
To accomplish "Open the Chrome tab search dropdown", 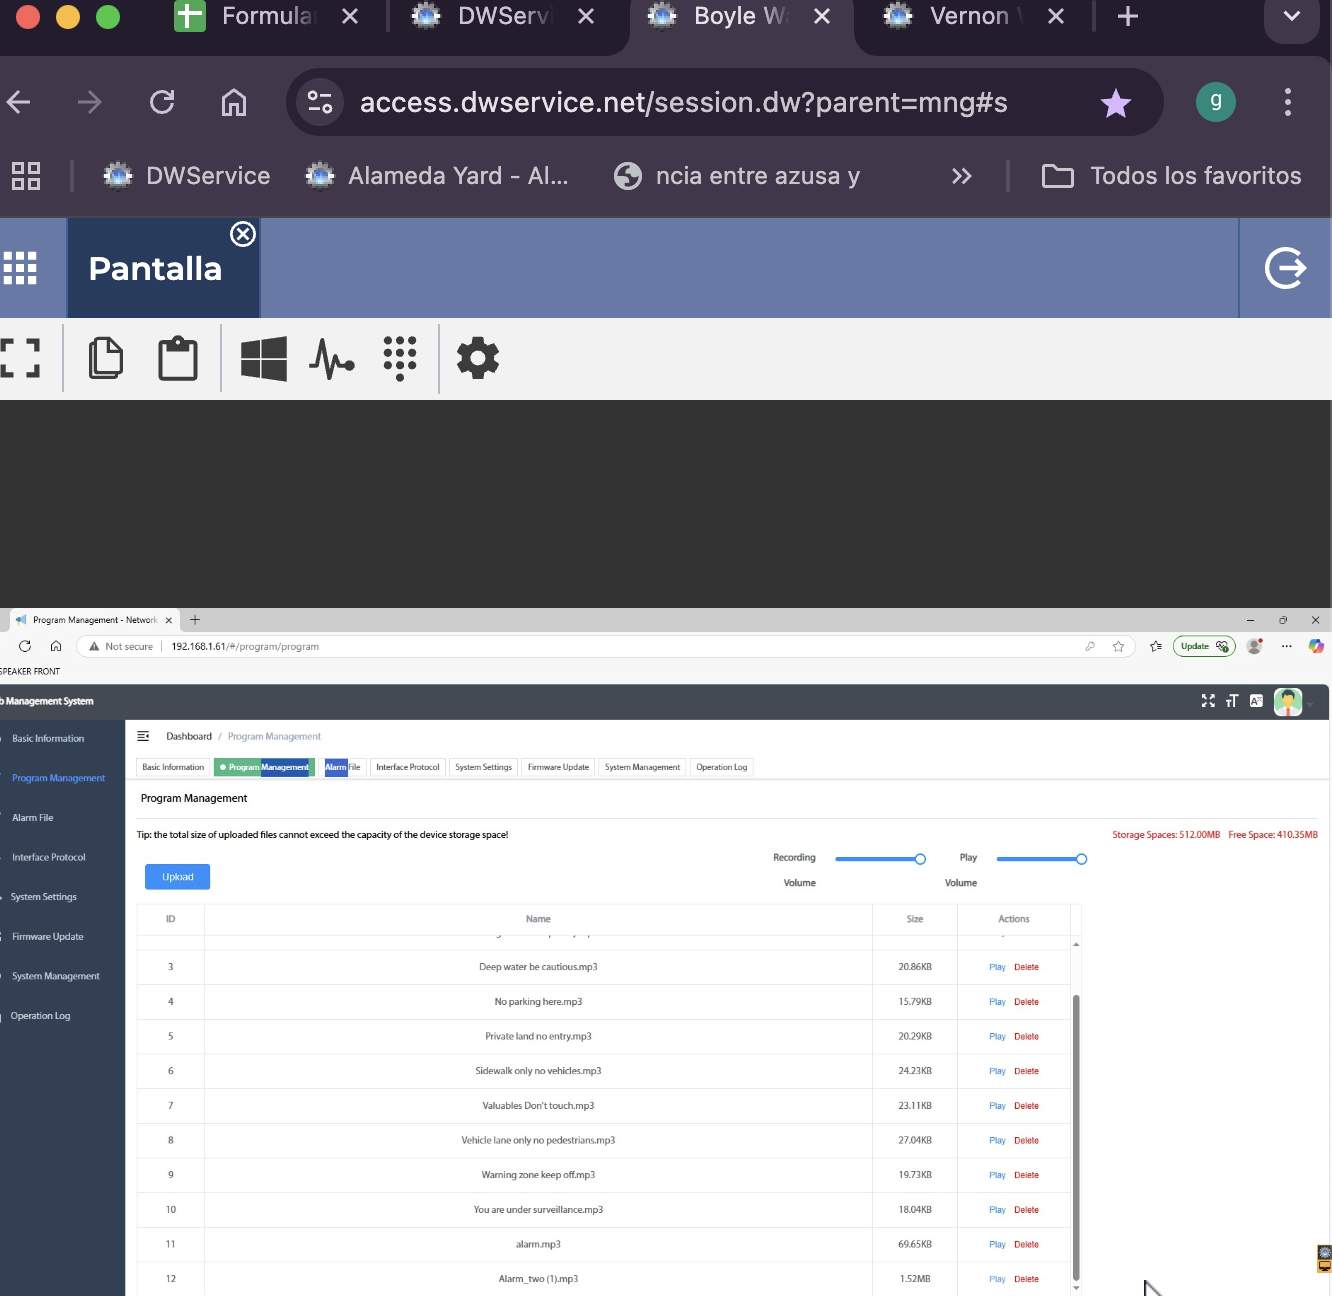I will coord(1292,16).
